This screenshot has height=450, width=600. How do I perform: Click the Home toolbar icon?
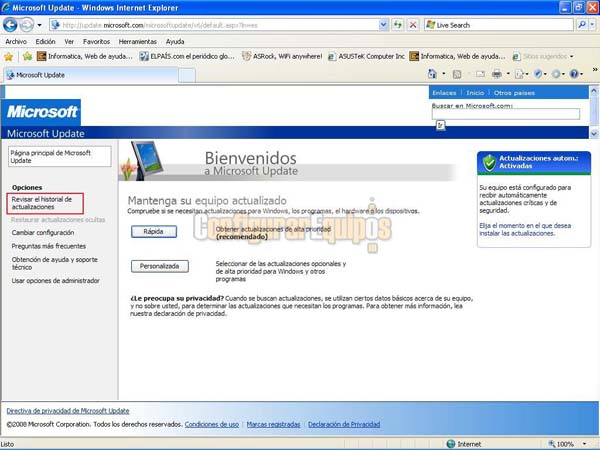coord(432,74)
